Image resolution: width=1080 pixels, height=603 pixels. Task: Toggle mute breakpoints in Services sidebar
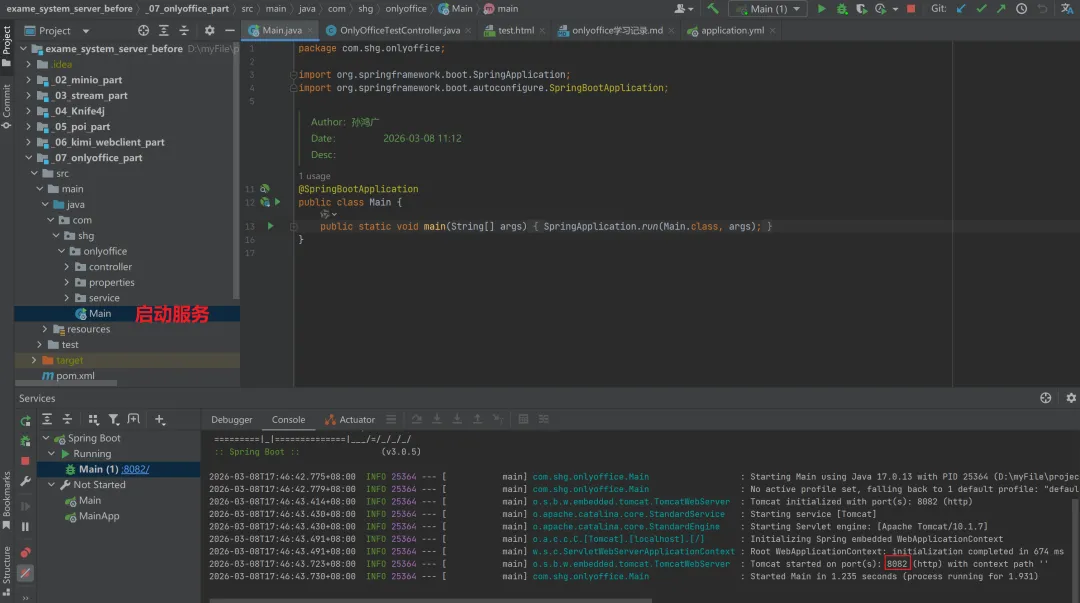coord(25,573)
